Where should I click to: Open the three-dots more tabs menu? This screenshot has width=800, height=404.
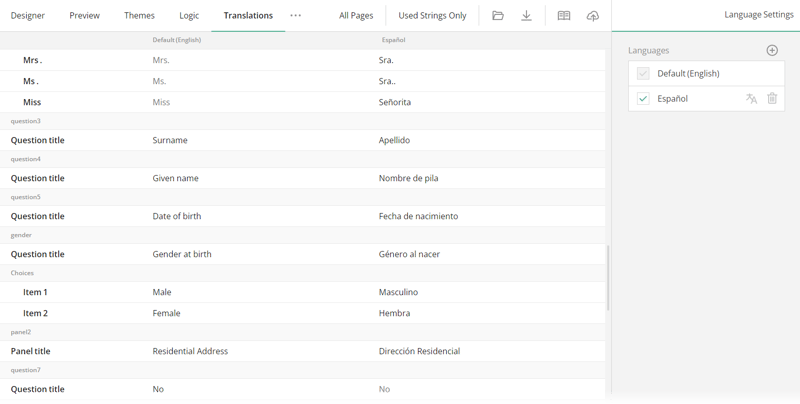[x=295, y=15]
